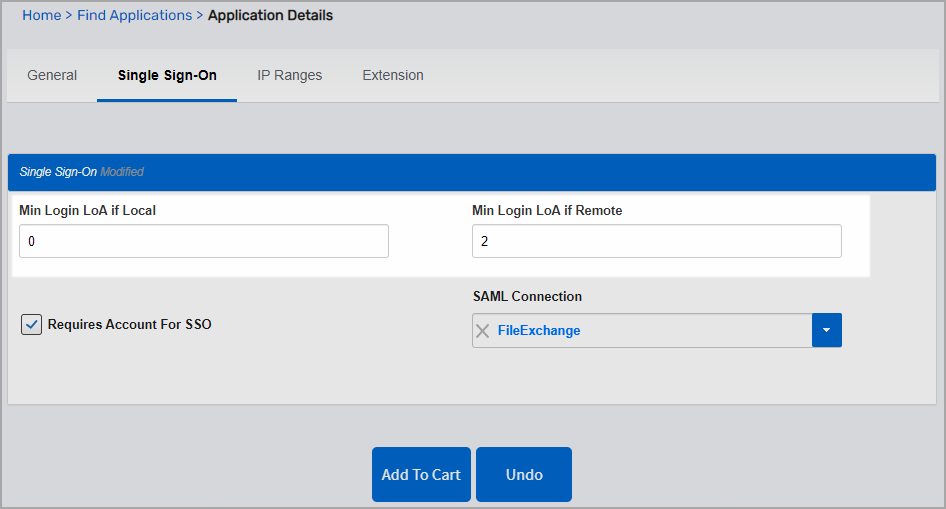Focus the Min Login LoA if Remote field
The width and height of the screenshot is (946, 509).
point(656,241)
